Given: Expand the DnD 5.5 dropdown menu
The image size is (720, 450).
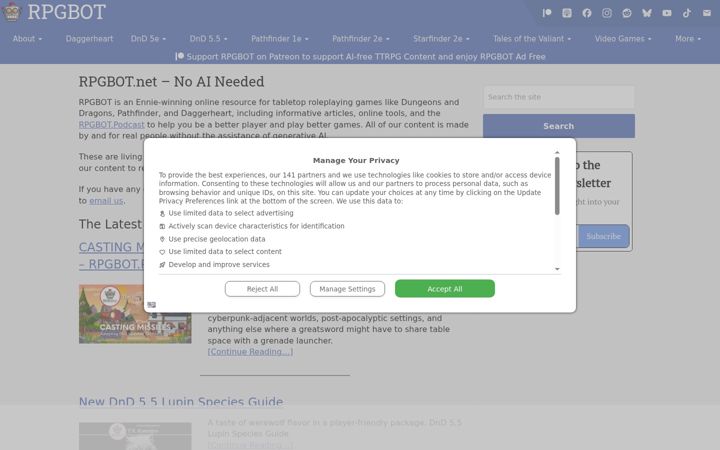Looking at the screenshot, I should tap(208, 39).
